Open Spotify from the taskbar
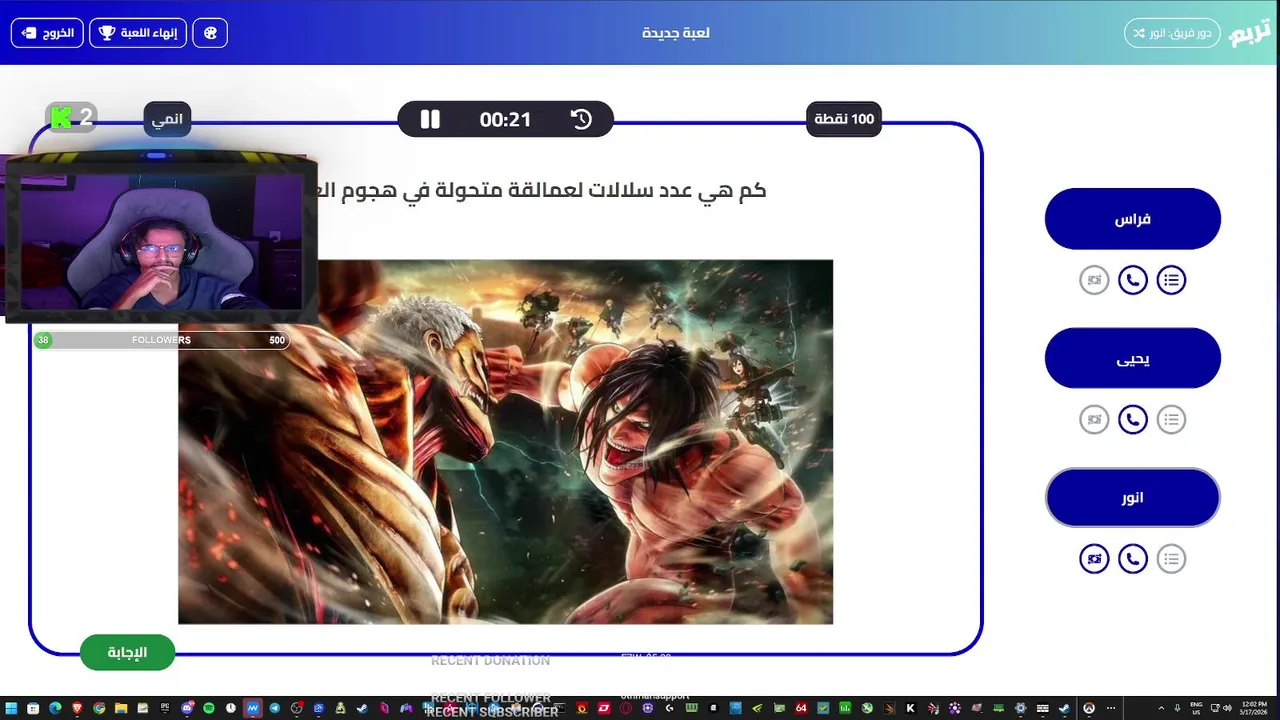This screenshot has width=1280, height=720. tap(209, 708)
